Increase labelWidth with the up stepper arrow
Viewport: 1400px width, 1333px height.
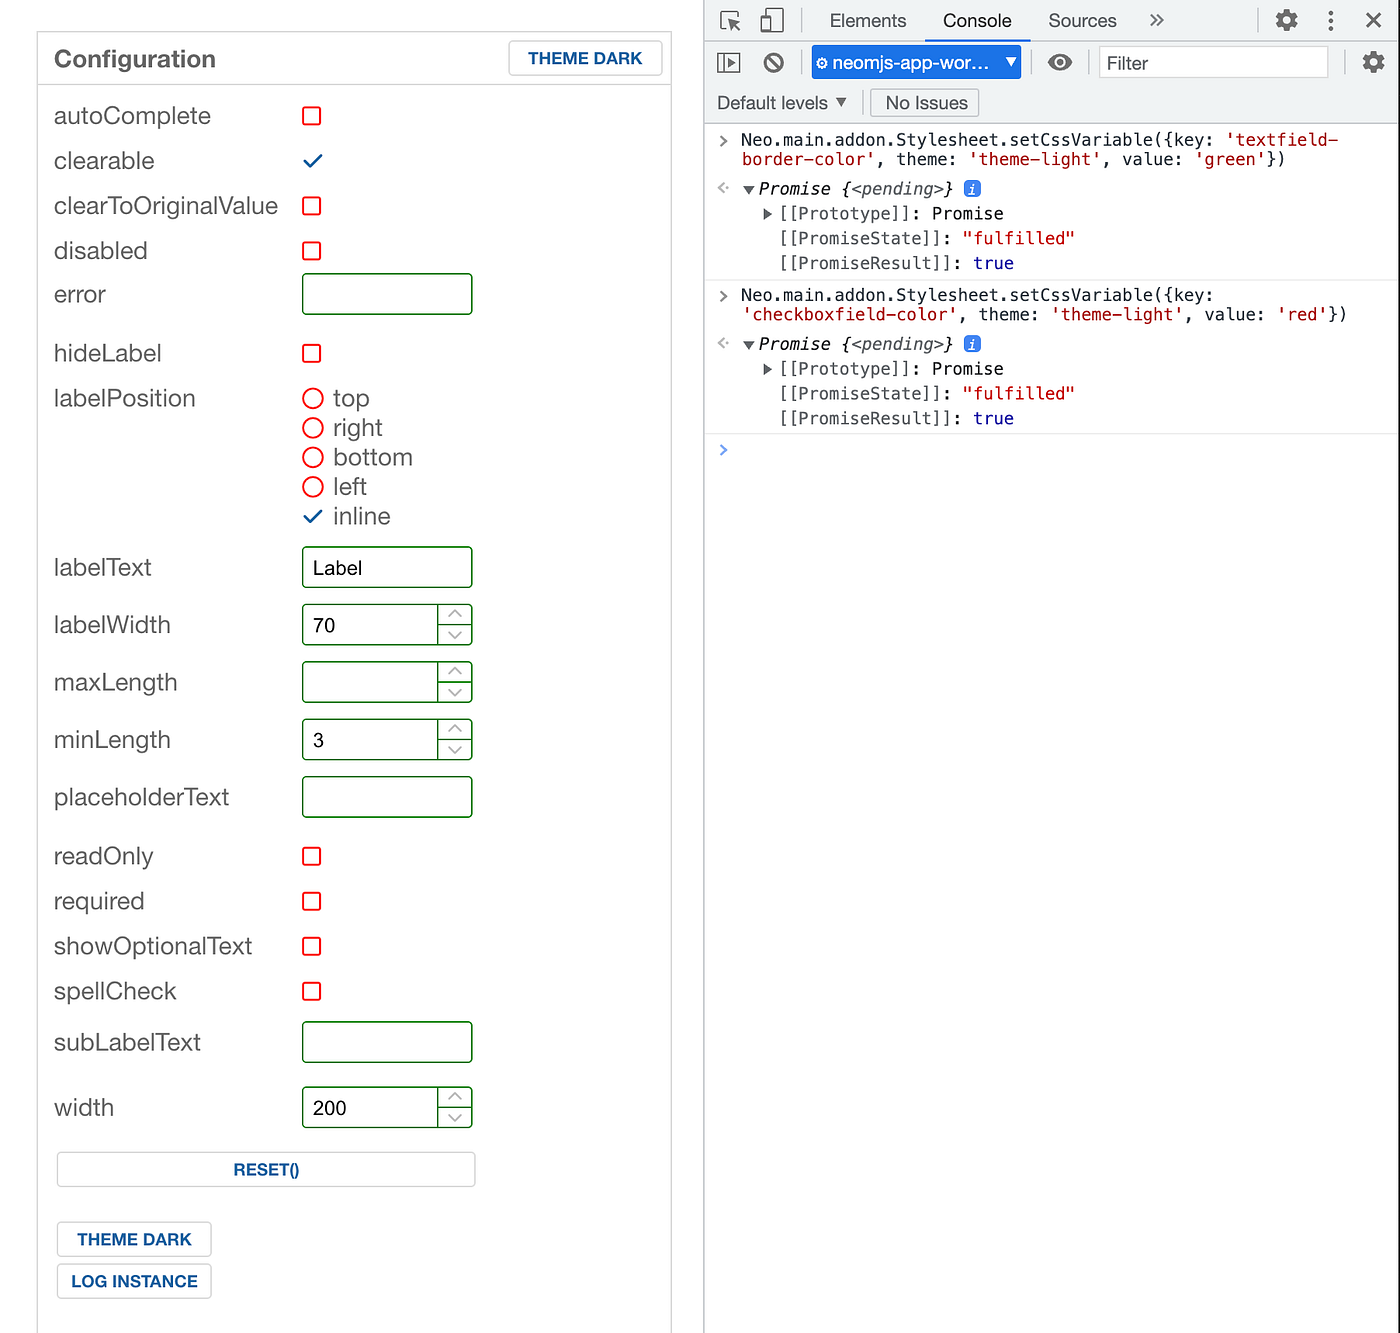coord(455,614)
